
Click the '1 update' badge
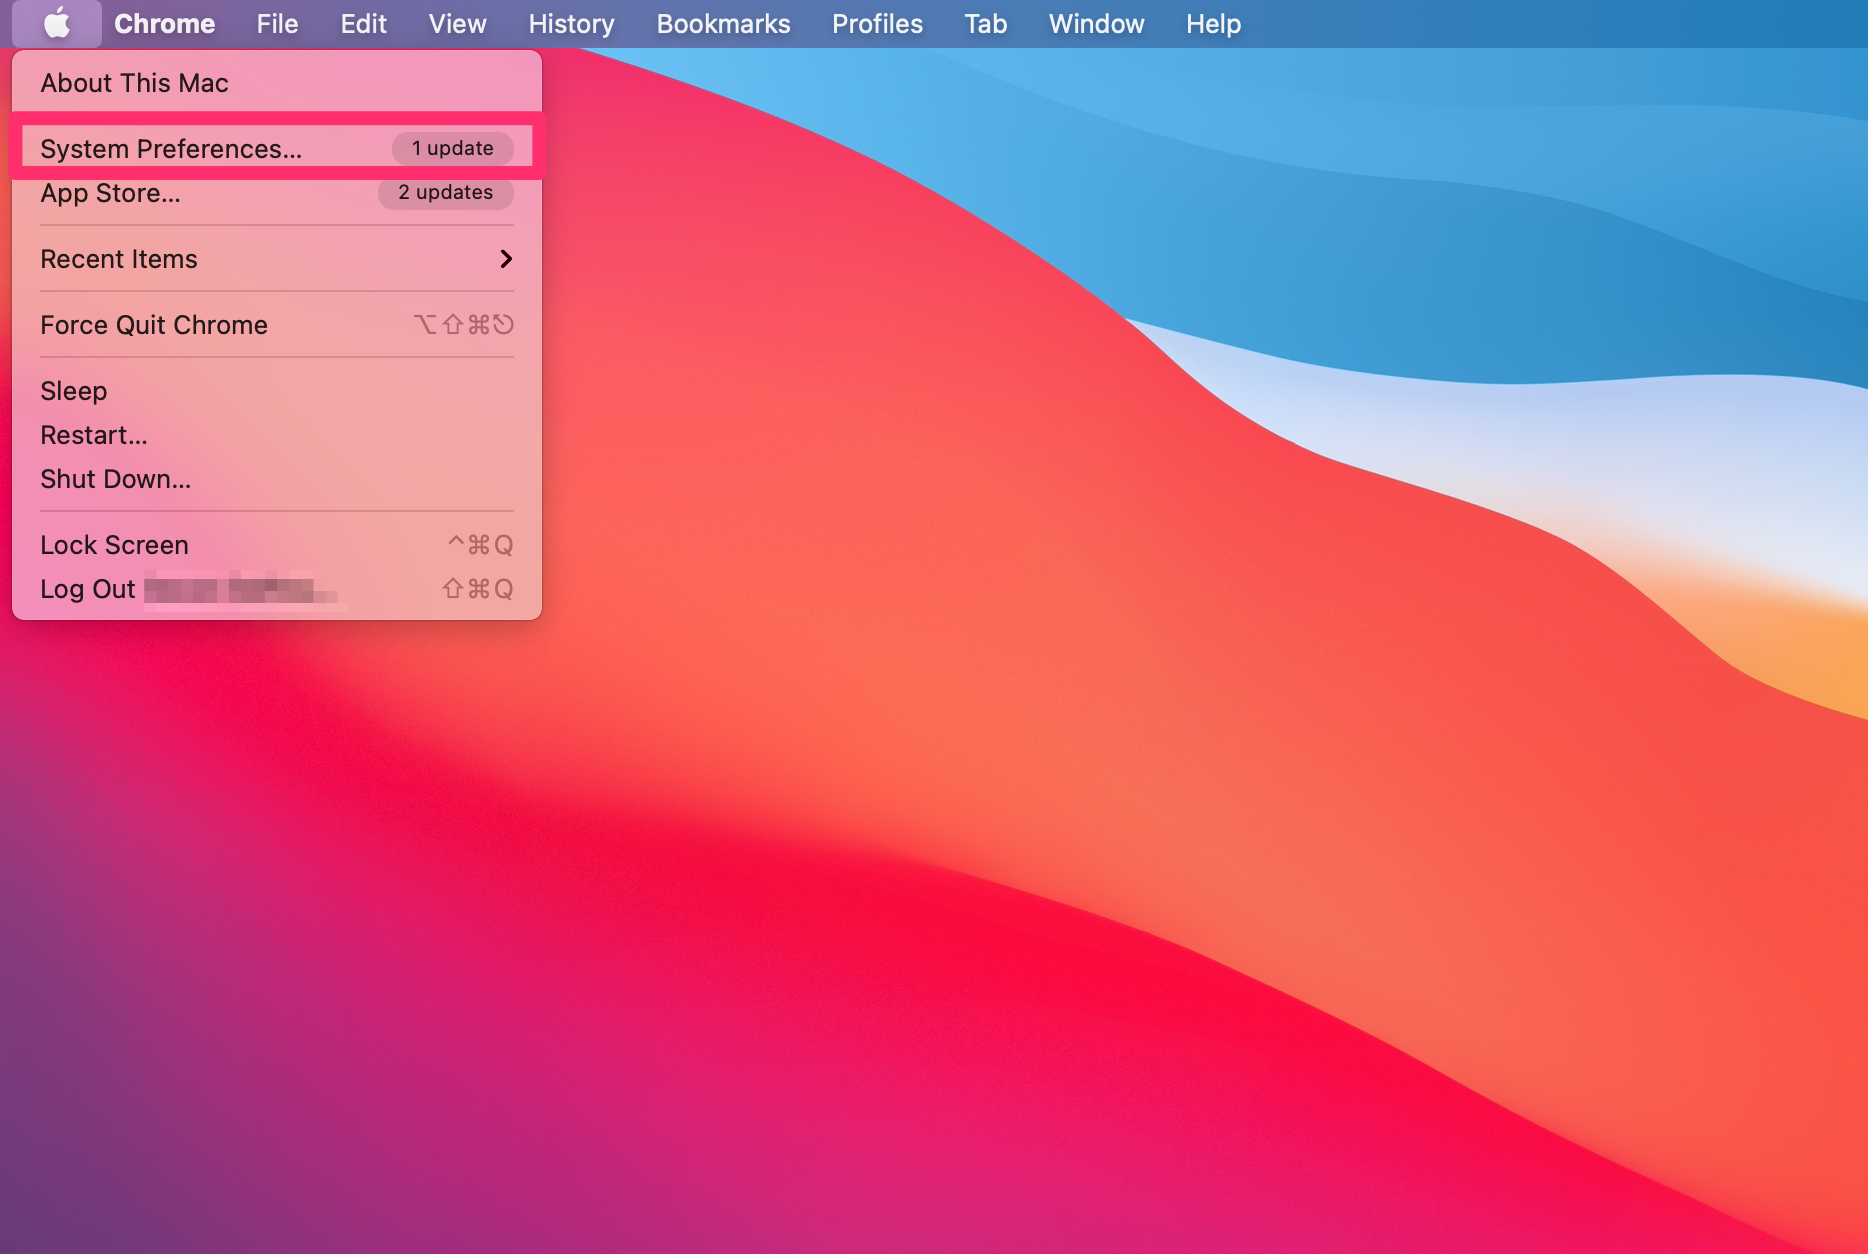(x=452, y=148)
